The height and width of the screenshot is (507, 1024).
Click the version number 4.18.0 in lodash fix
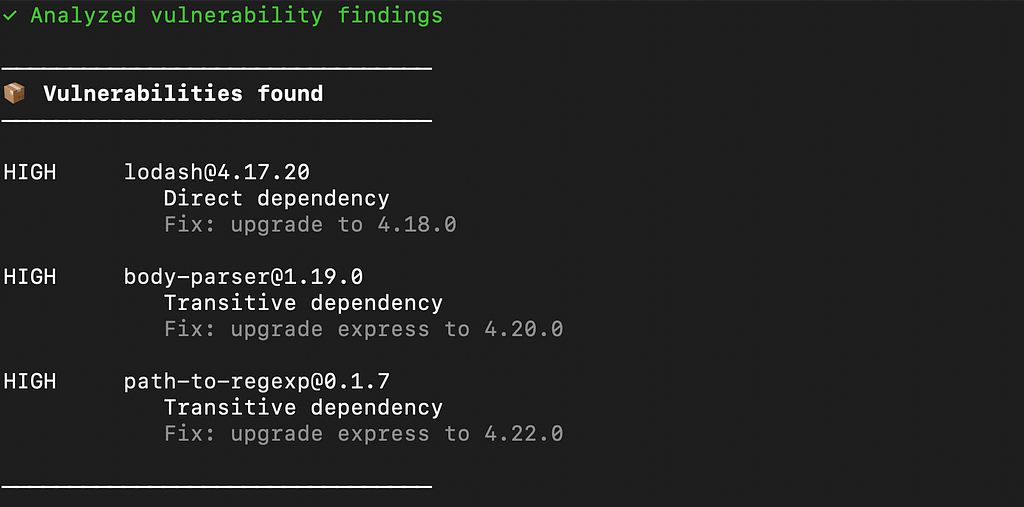(x=417, y=225)
